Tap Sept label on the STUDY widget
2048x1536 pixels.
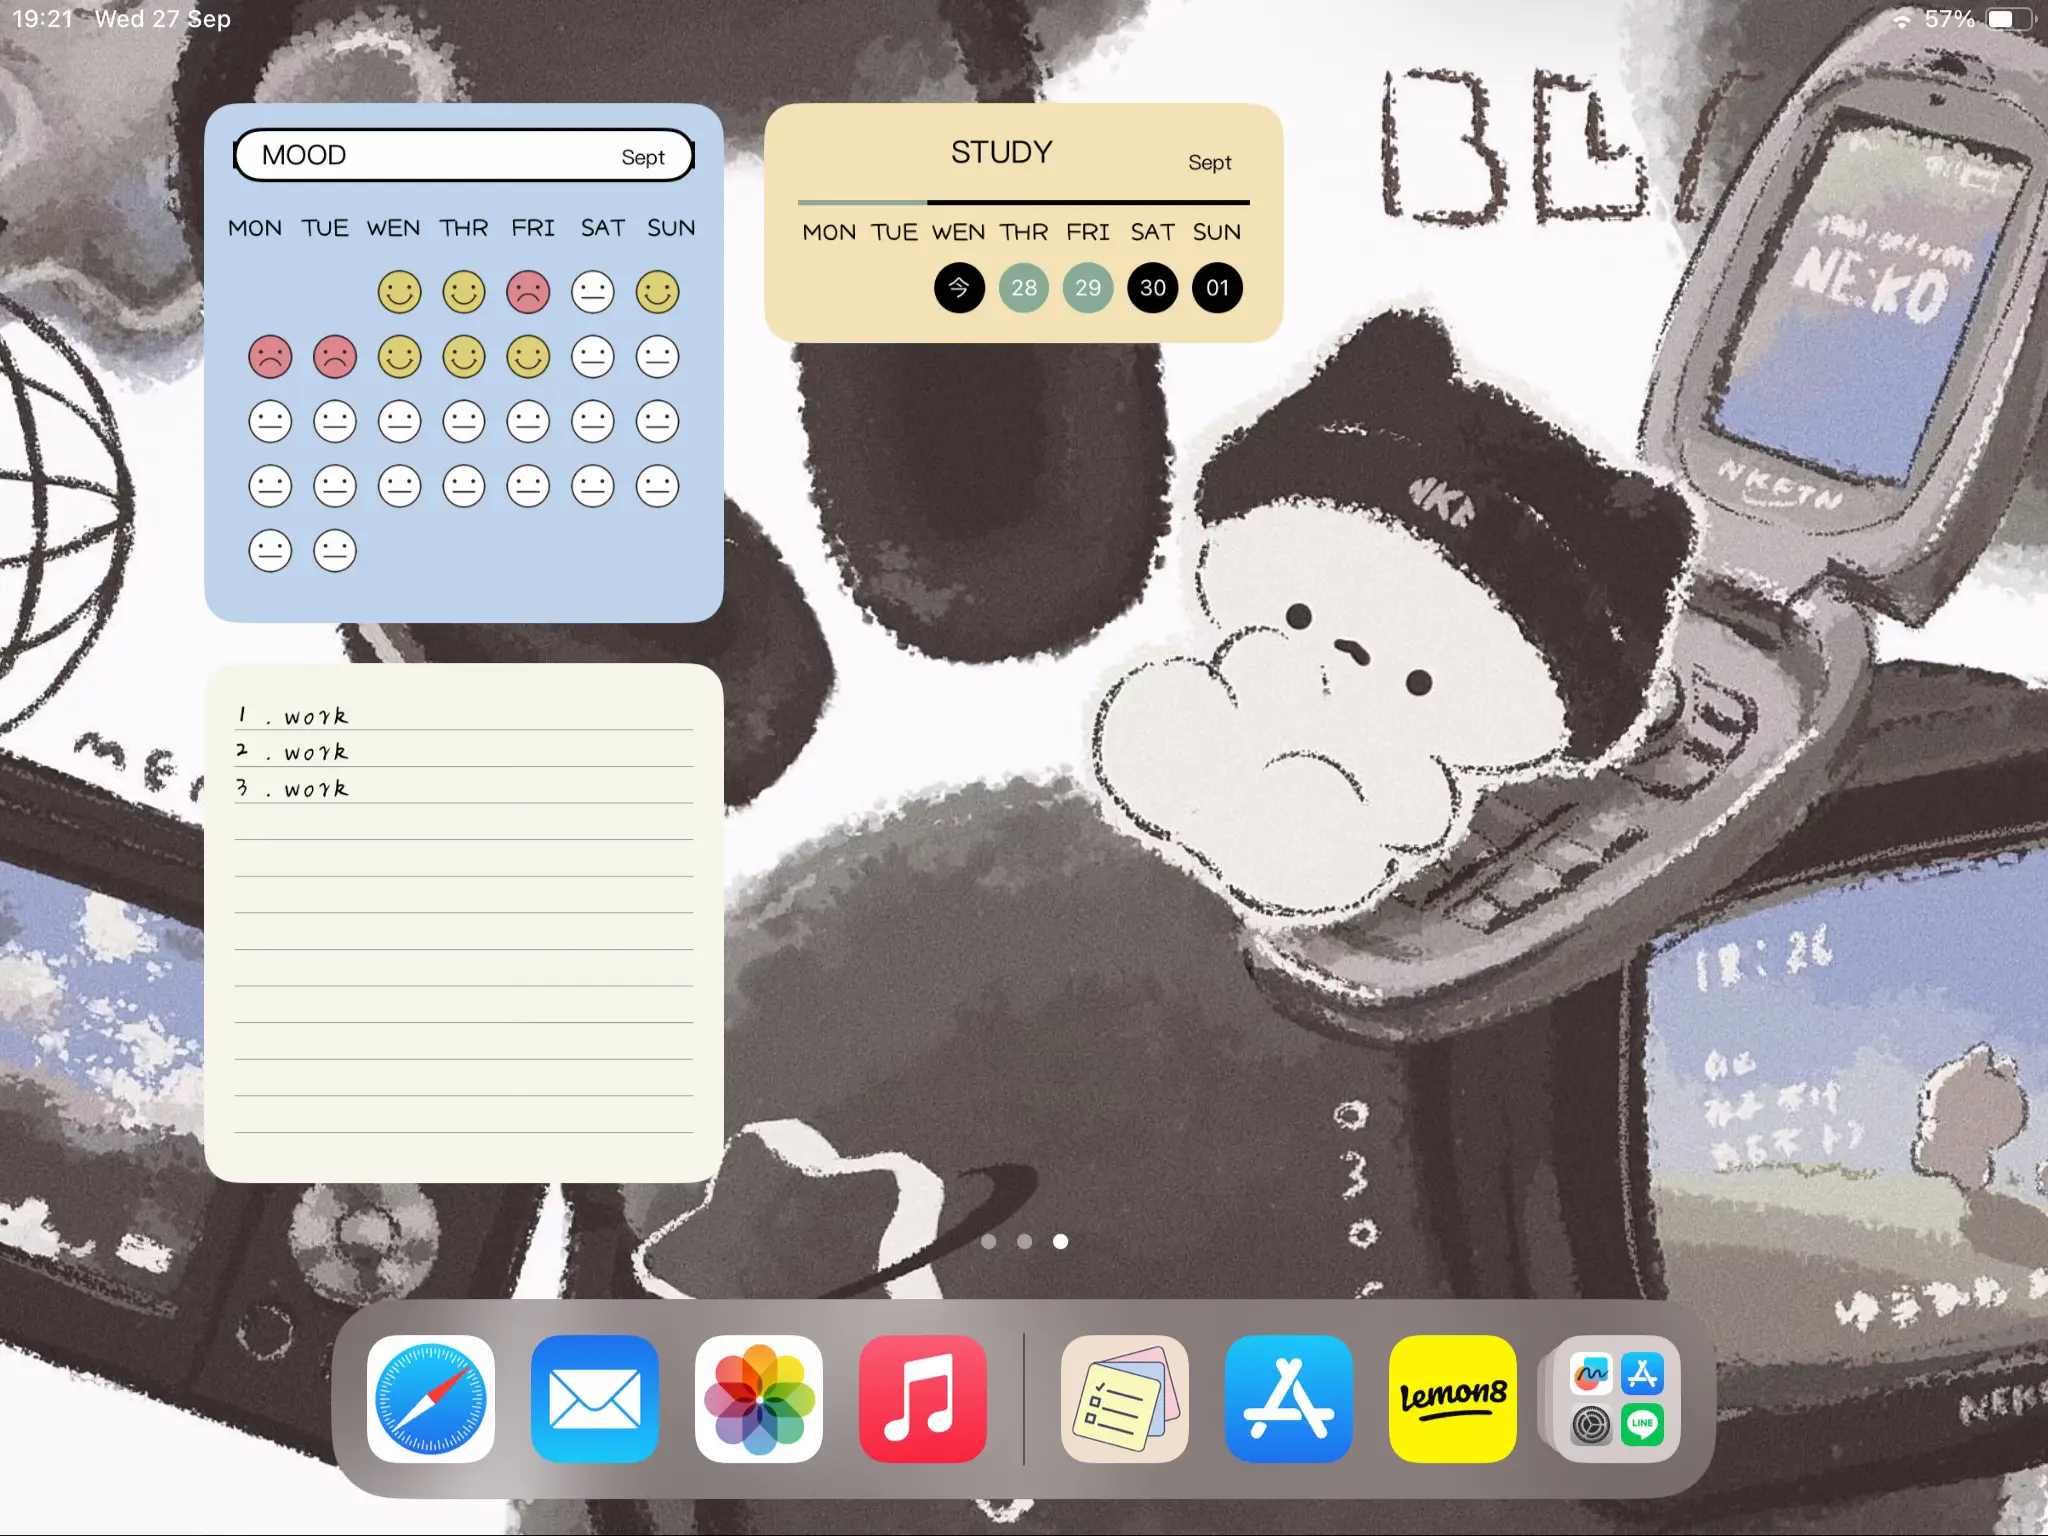(x=1209, y=162)
